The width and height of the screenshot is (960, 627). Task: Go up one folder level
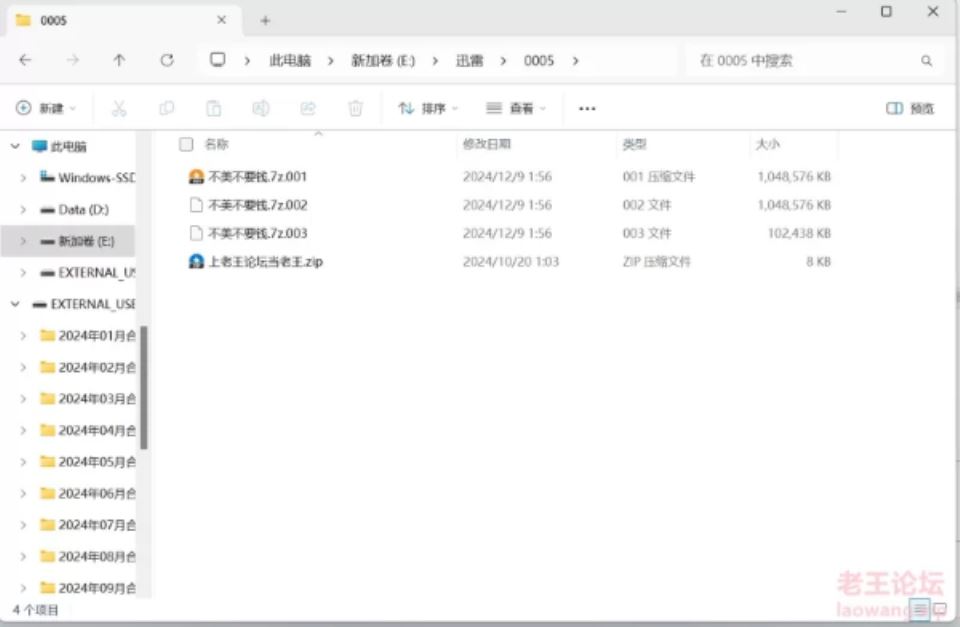coord(119,60)
